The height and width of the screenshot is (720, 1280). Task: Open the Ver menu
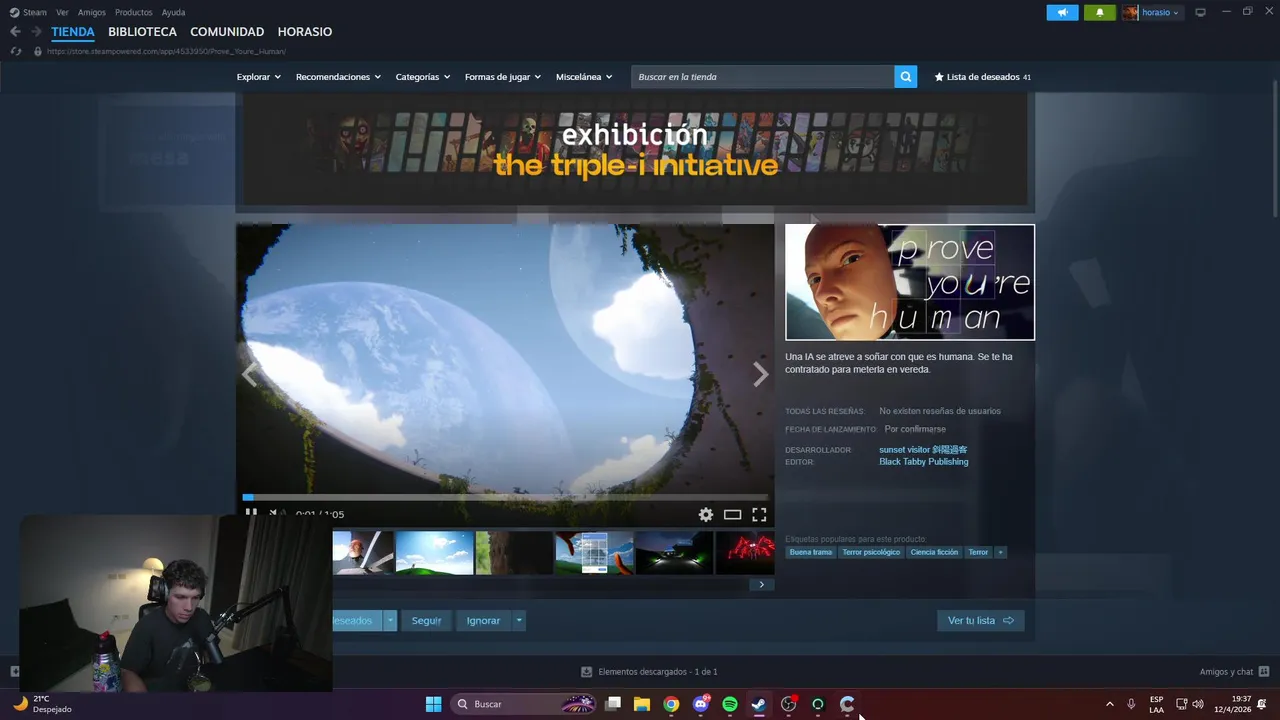62,13
